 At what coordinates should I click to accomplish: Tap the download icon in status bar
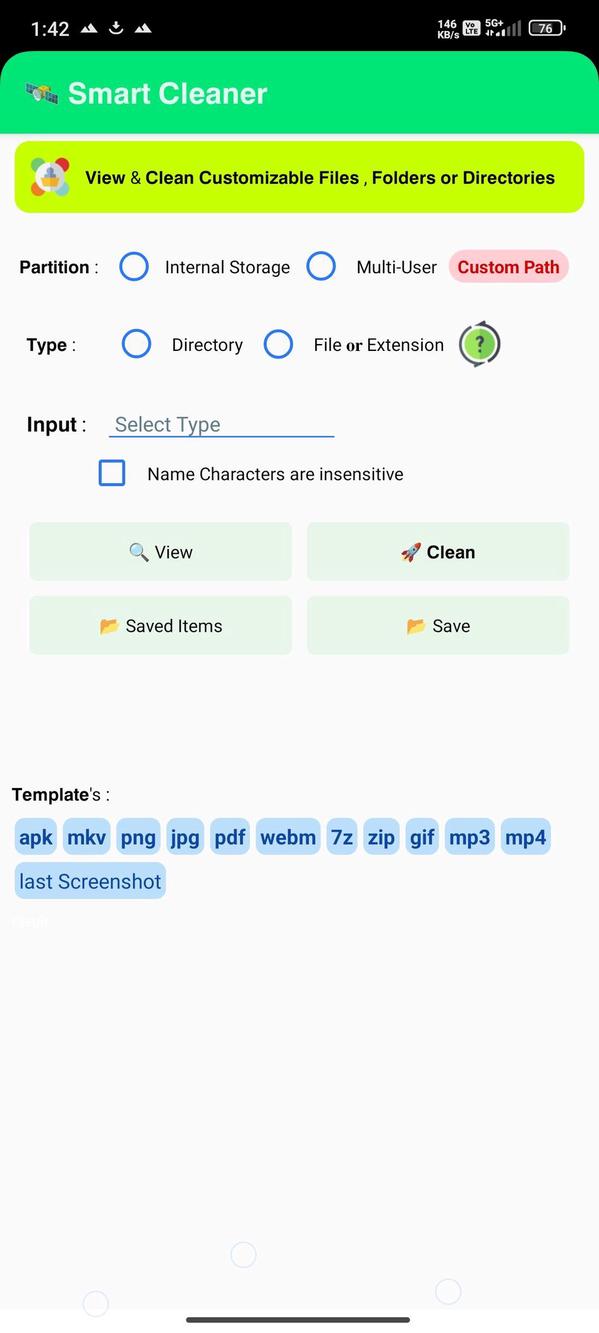[x=116, y=28]
